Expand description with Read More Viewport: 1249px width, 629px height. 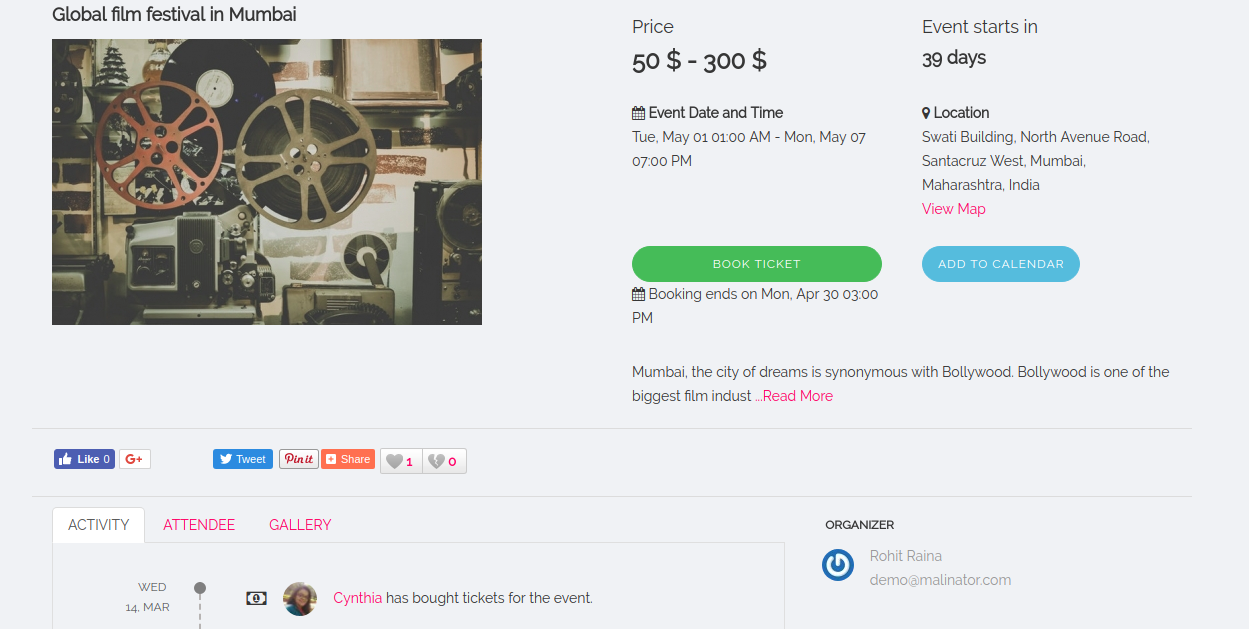[x=797, y=396]
